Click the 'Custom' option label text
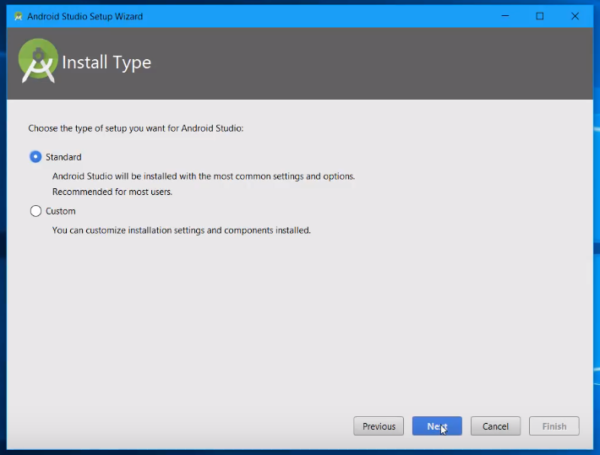 (x=60, y=211)
